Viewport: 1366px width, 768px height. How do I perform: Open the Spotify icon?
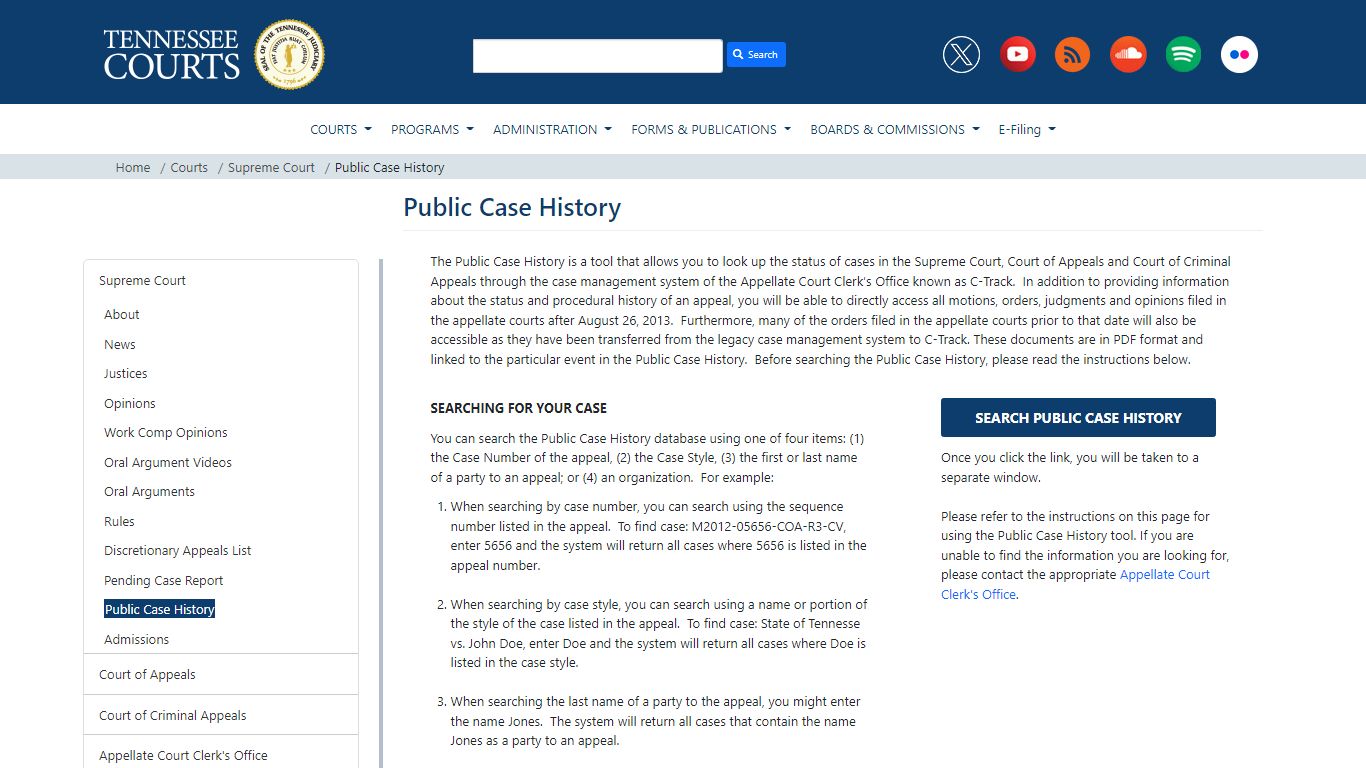click(1183, 54)
